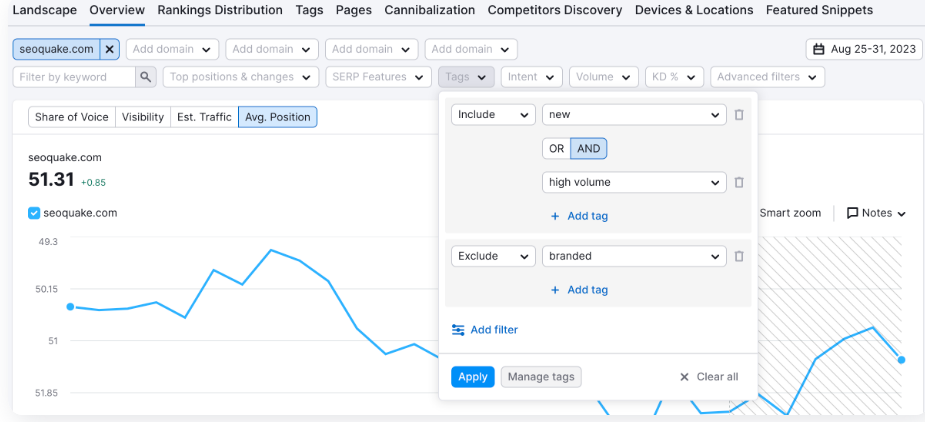Delete the 'branded' exclude tag row

point(739,256)
